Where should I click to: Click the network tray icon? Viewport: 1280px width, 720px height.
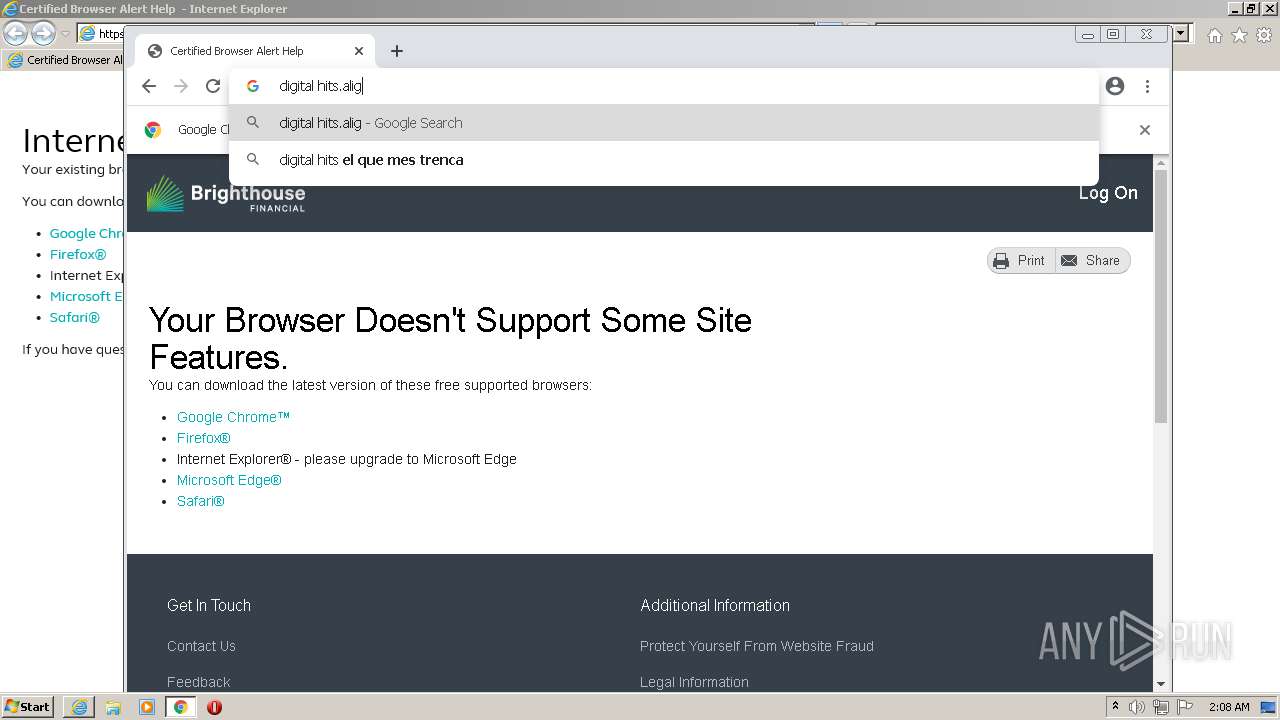click(x=1161, y=707)
